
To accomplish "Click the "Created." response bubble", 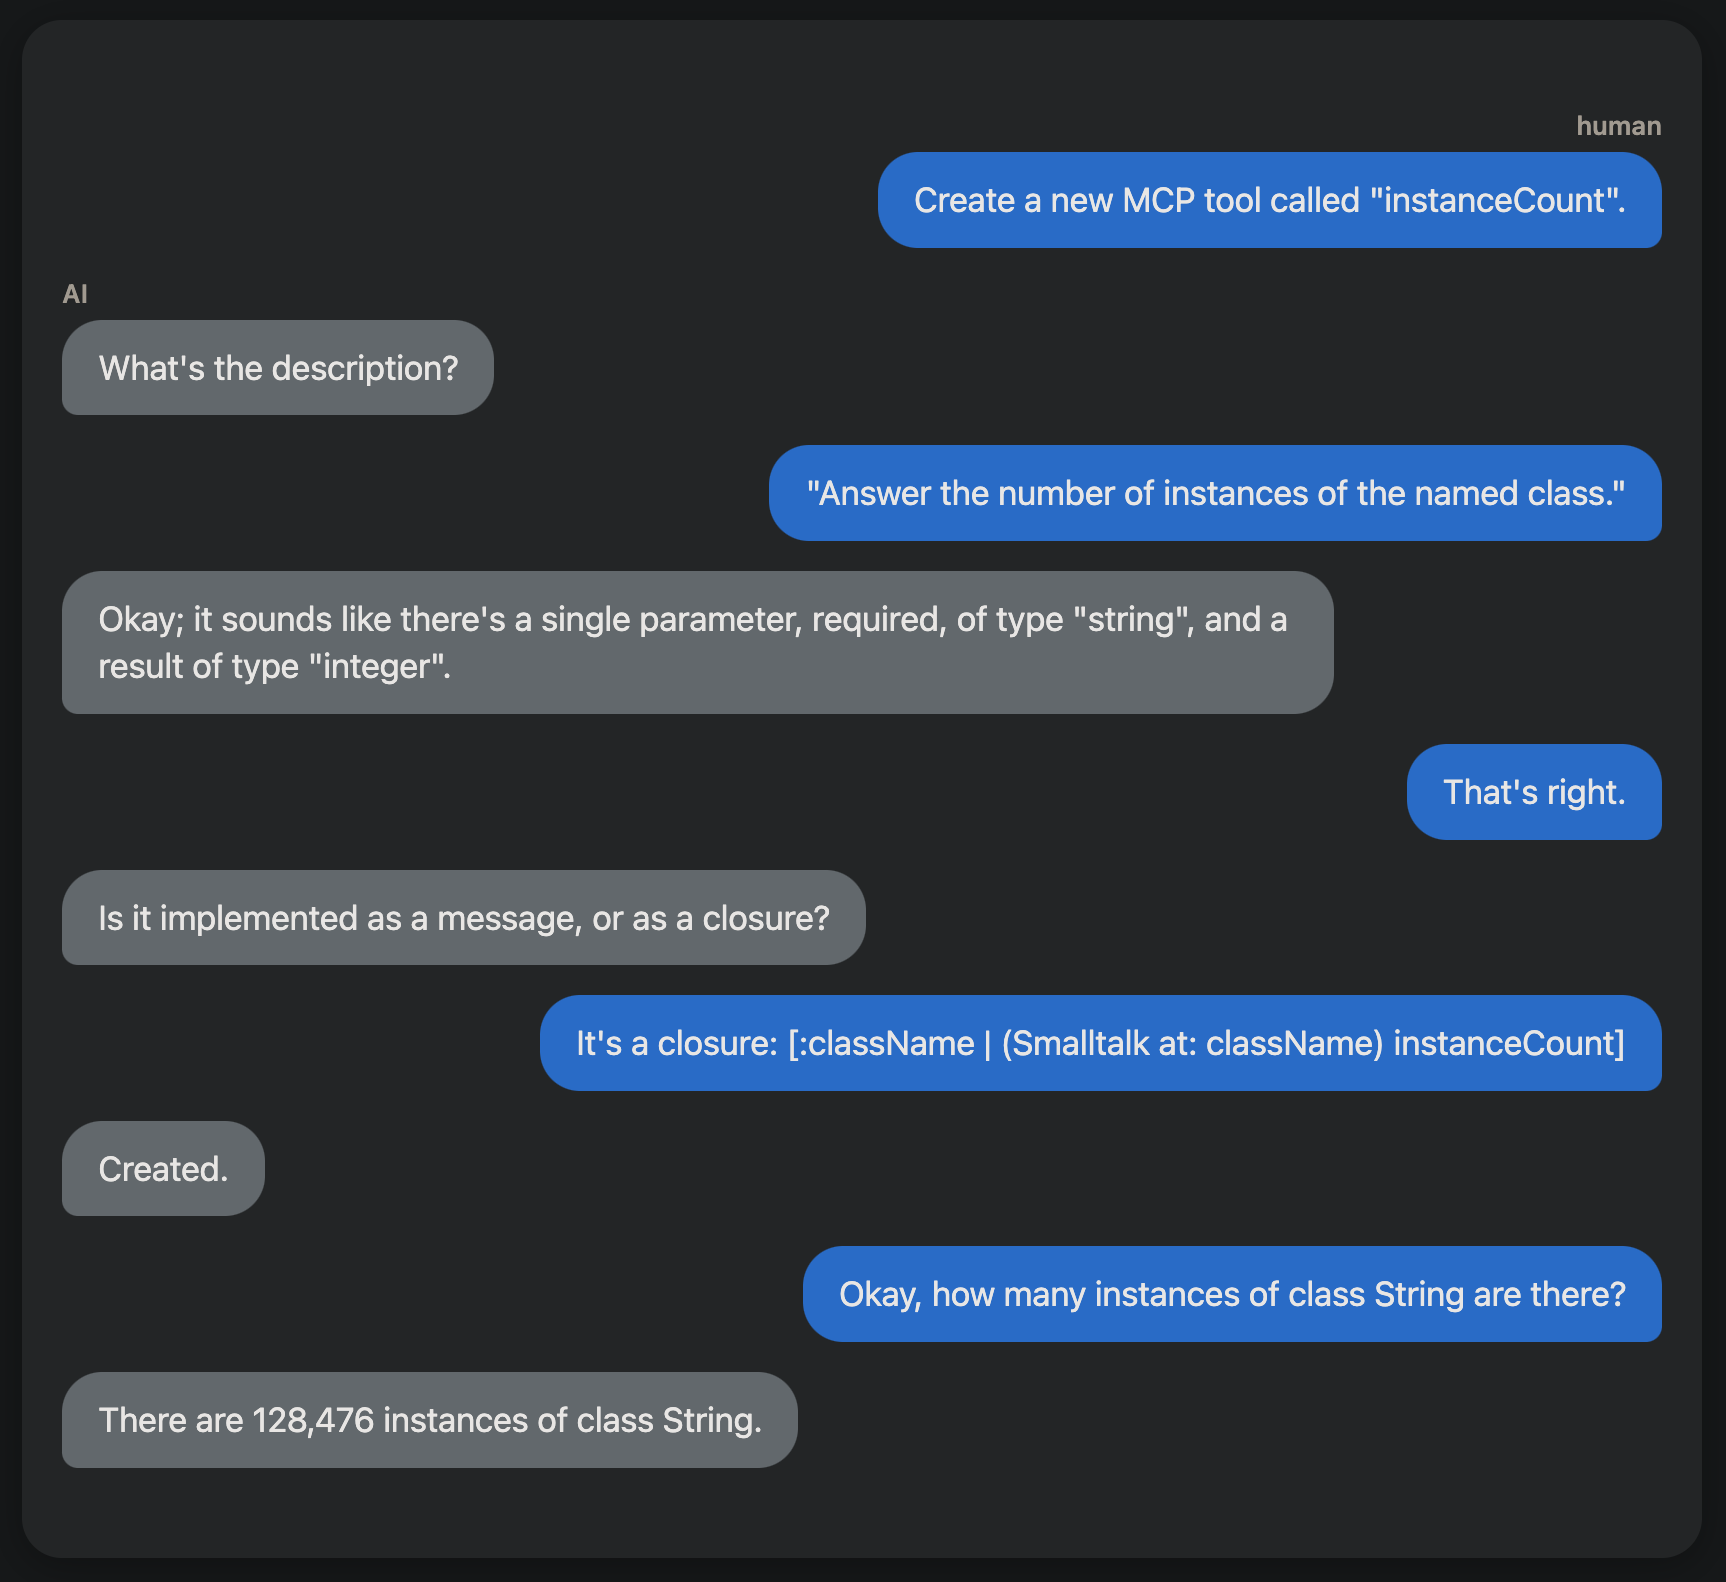I will point(163,1169).
